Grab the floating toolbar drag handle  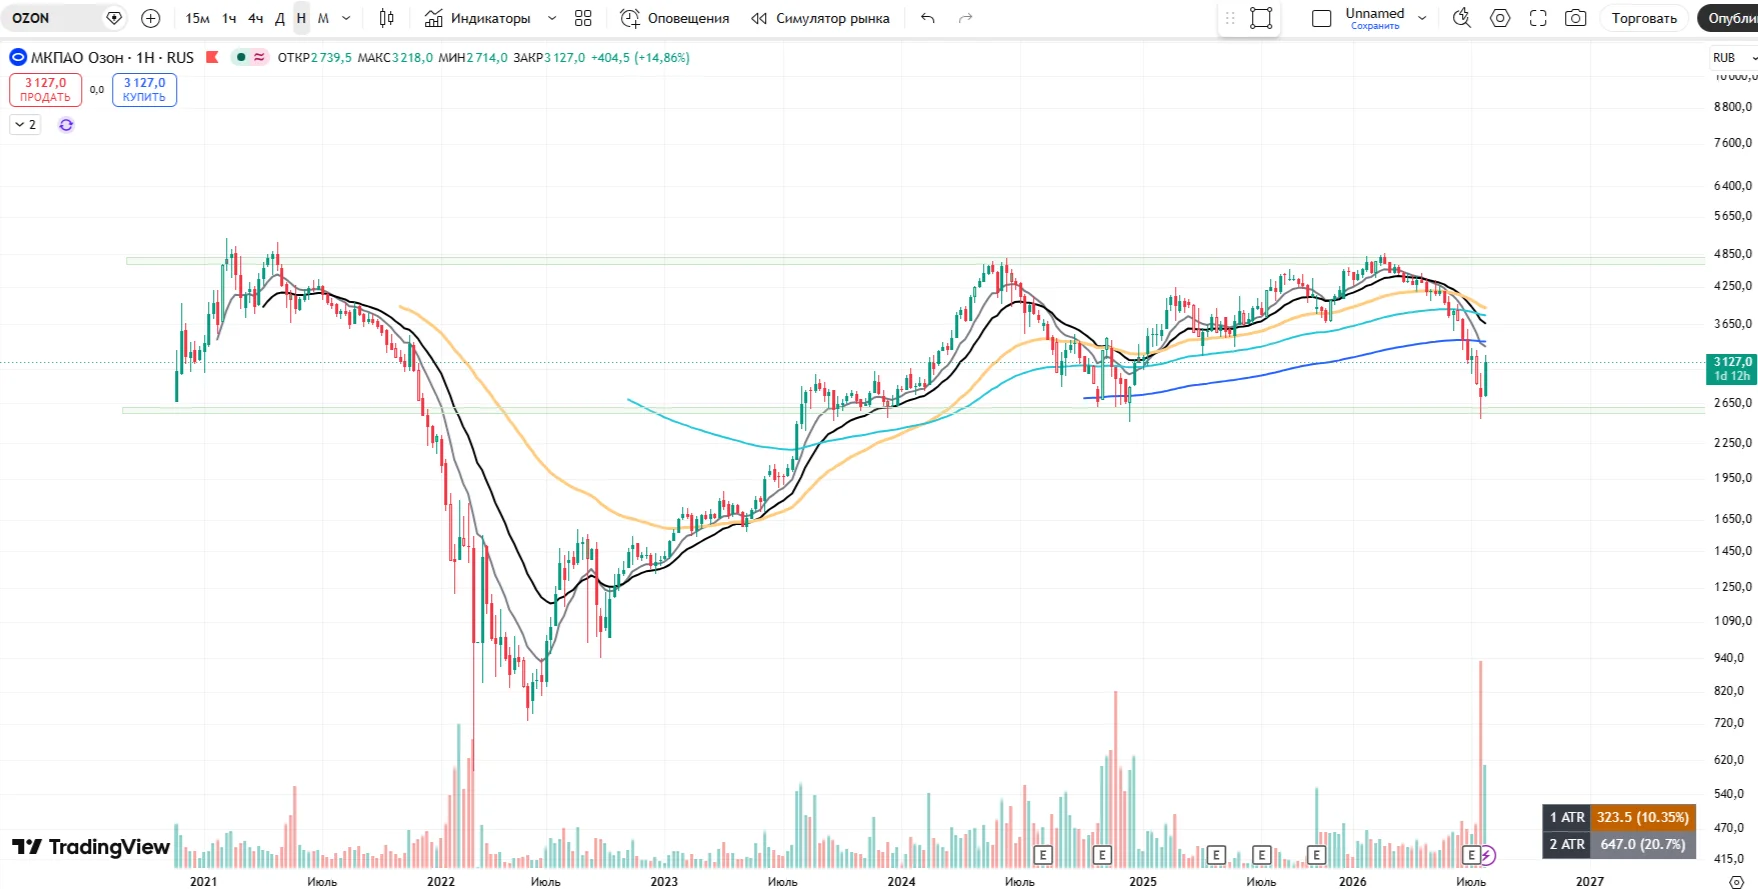coord(1230,18)
